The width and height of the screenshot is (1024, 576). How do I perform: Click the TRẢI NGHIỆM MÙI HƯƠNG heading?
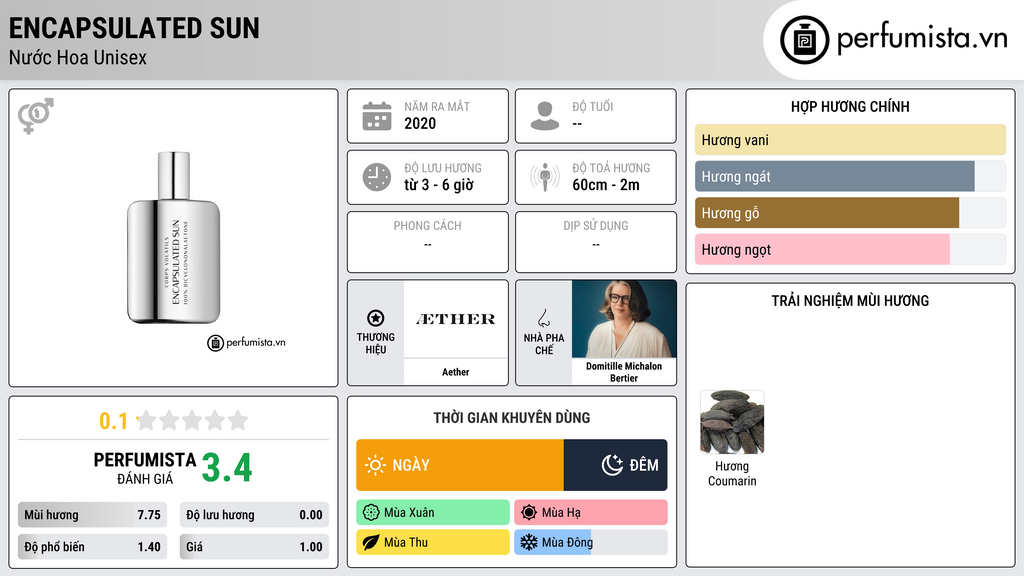[850, 301]
